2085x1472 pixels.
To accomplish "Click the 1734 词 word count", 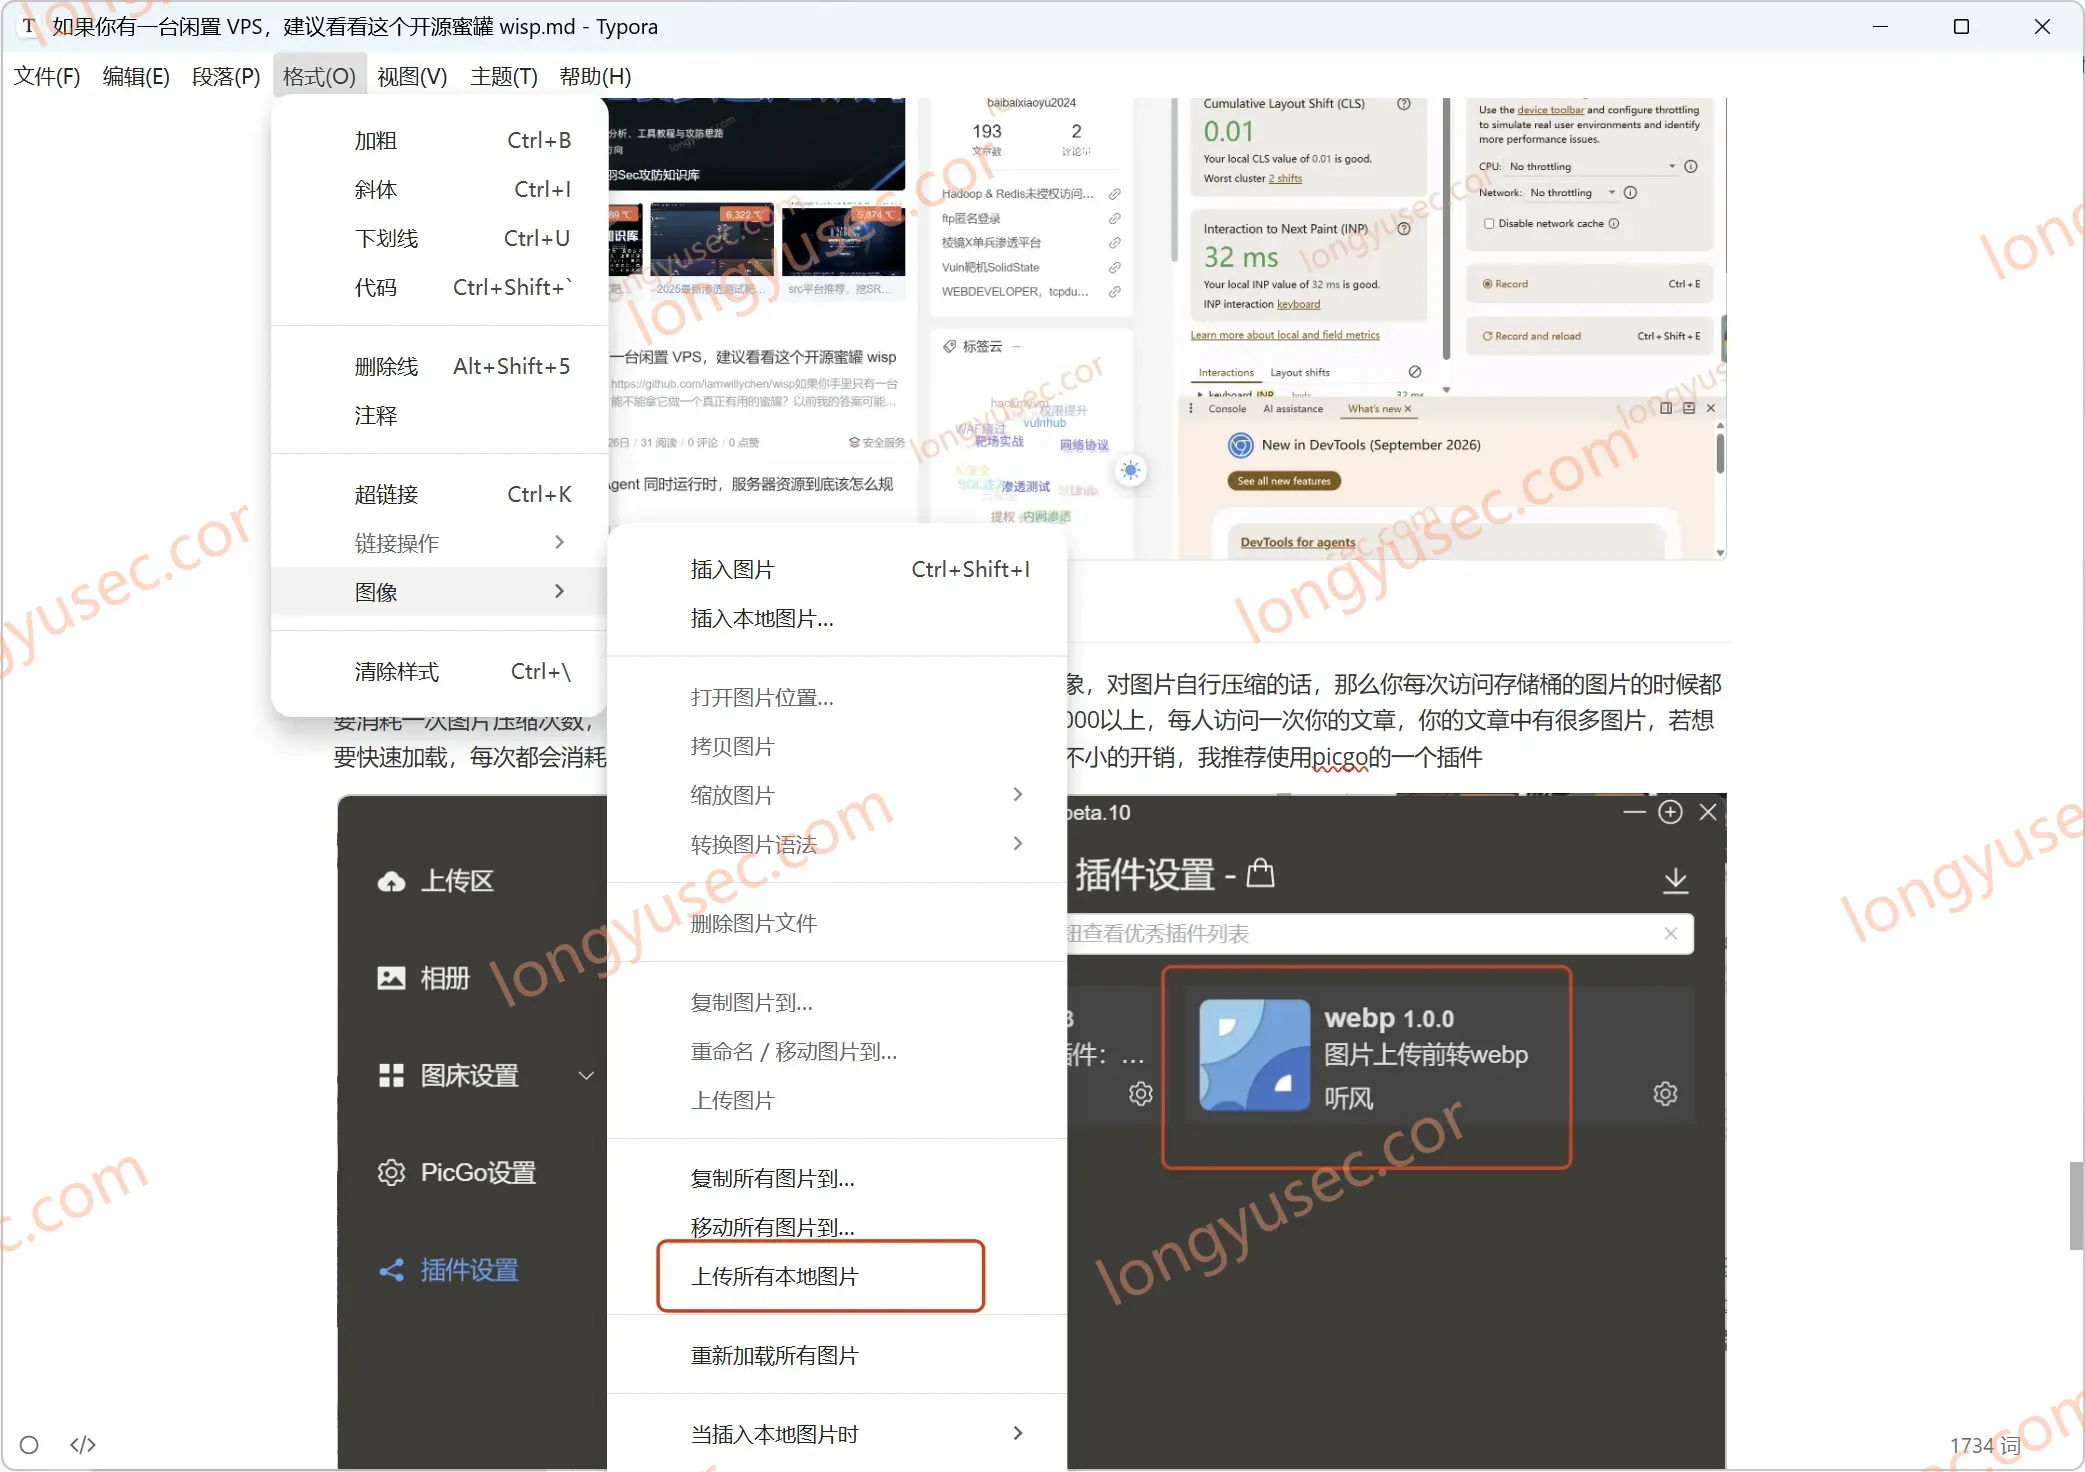I will tap(1985, 1445).
